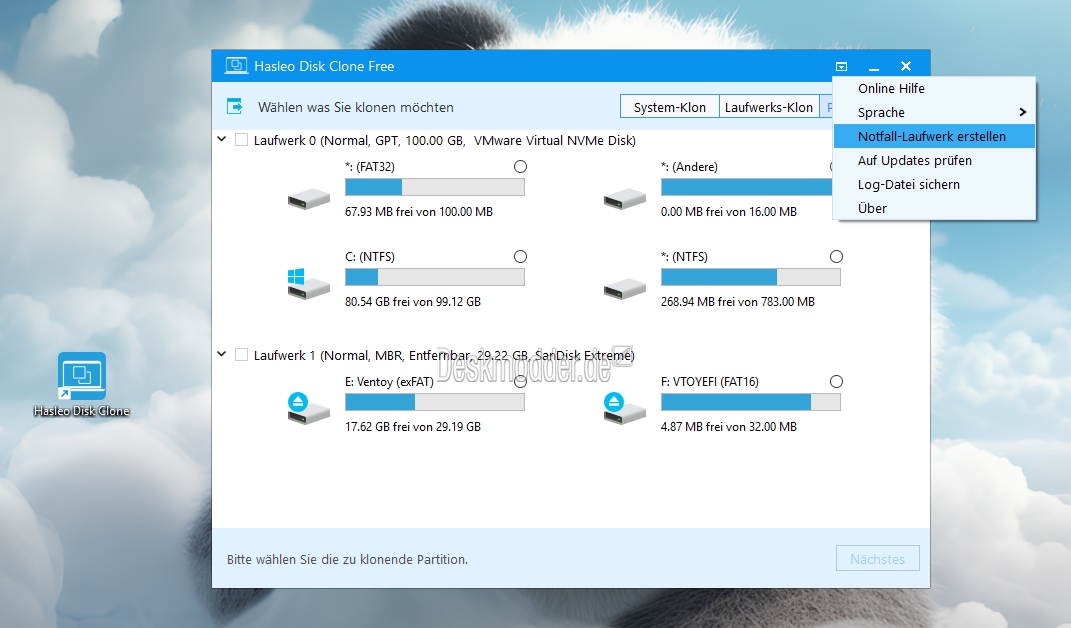Select the E: Ventoy partition radio button
Viewport: 1071px width, 628px height.
coord(520,381)
